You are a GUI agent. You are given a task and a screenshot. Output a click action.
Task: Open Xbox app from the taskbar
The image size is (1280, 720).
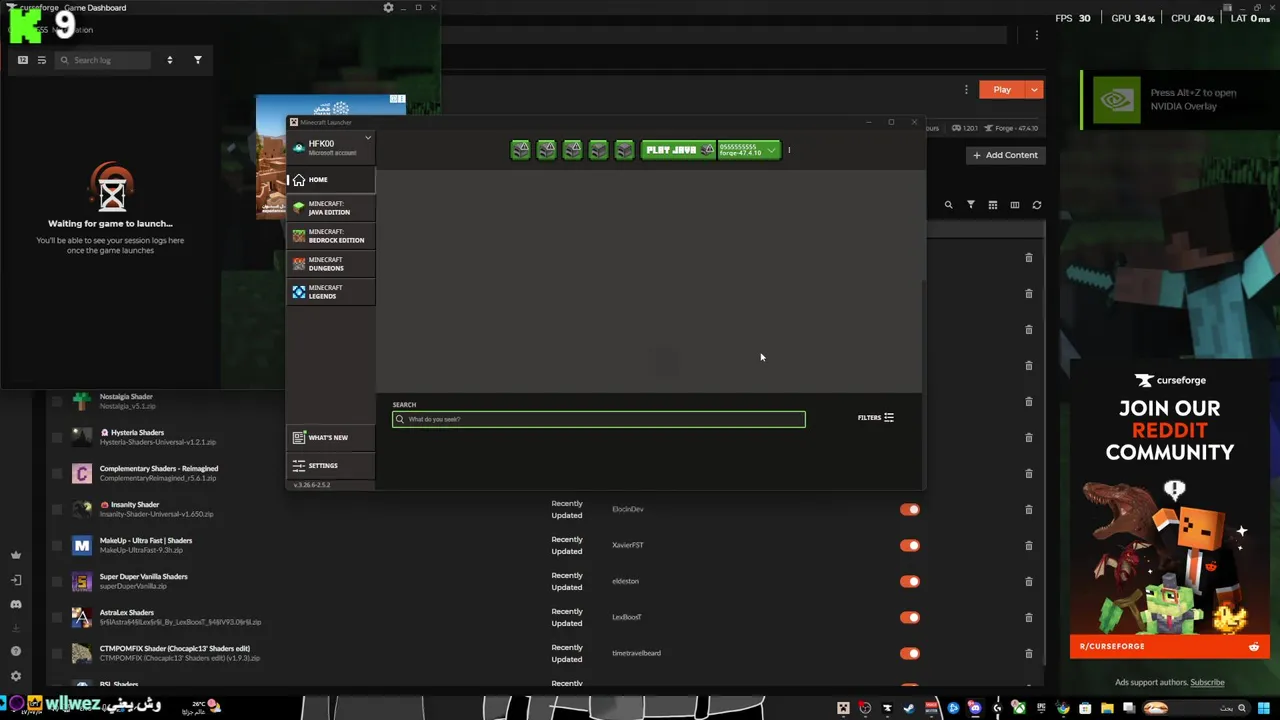pyautogui.click(x=1019, y=709)
